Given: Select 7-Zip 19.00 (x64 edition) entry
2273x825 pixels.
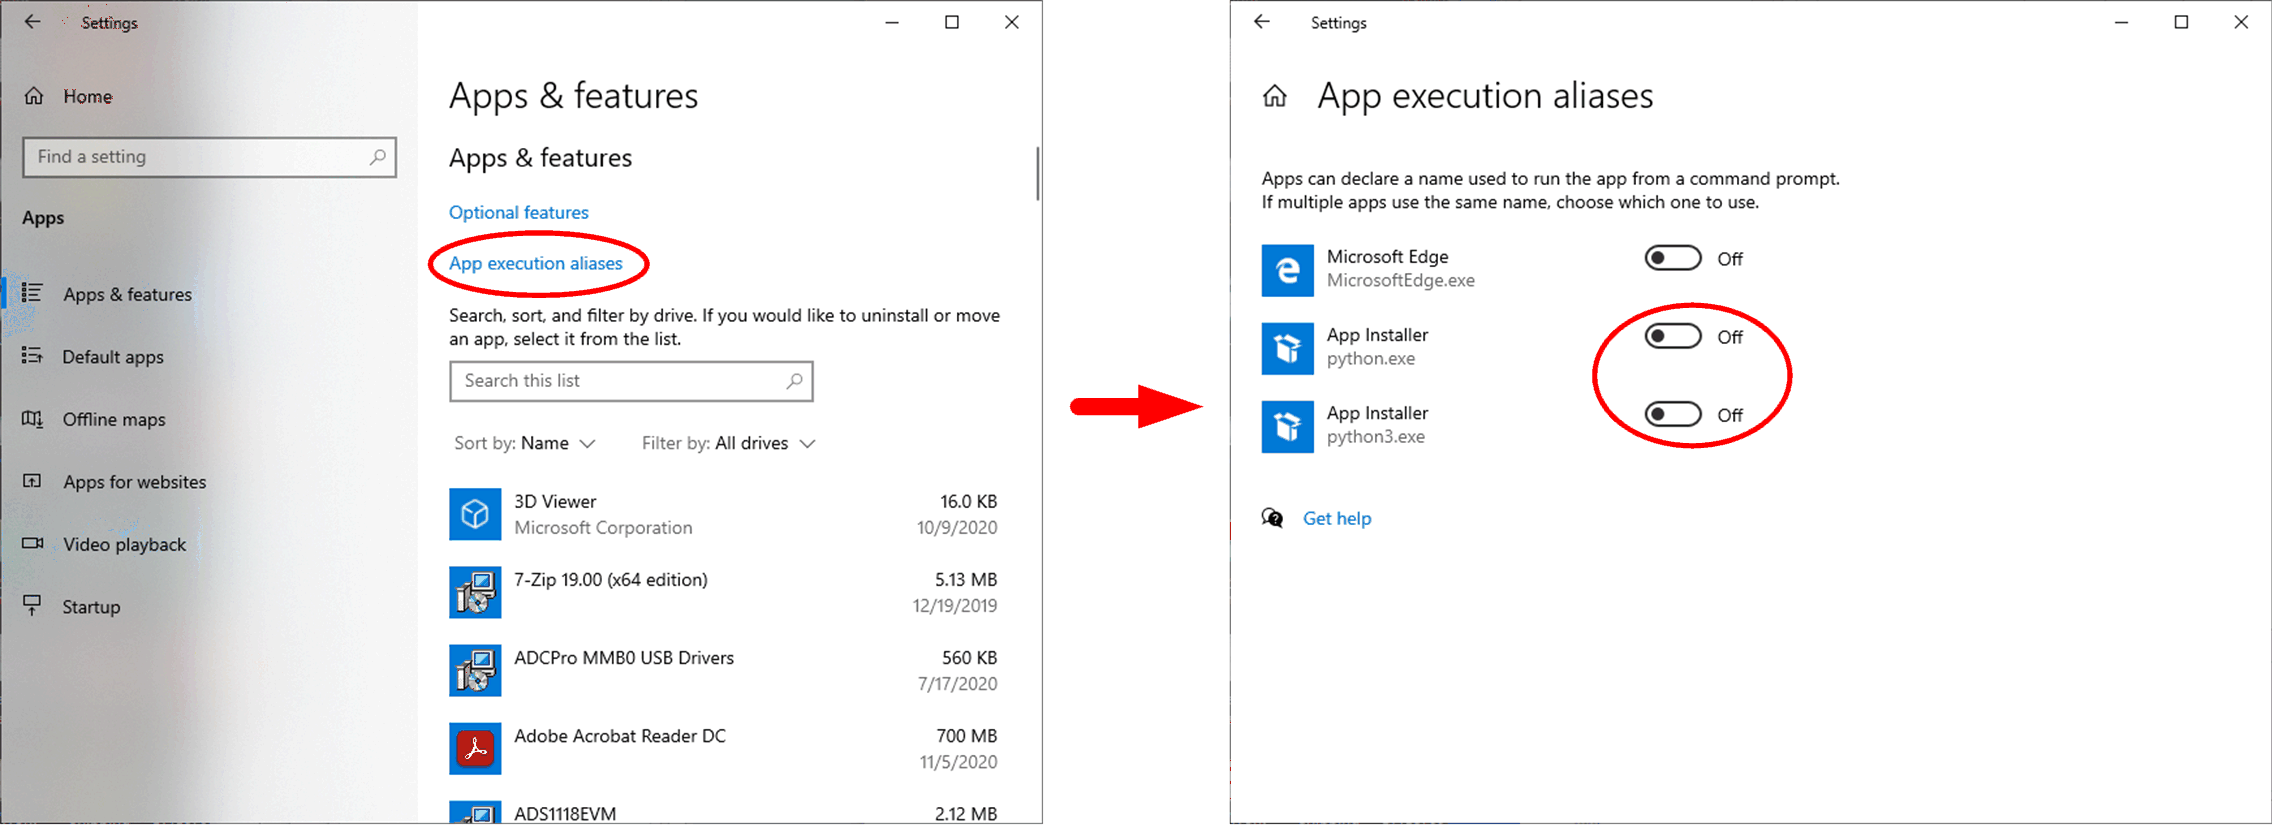Looking at the screenshot, I should point(724,592).
